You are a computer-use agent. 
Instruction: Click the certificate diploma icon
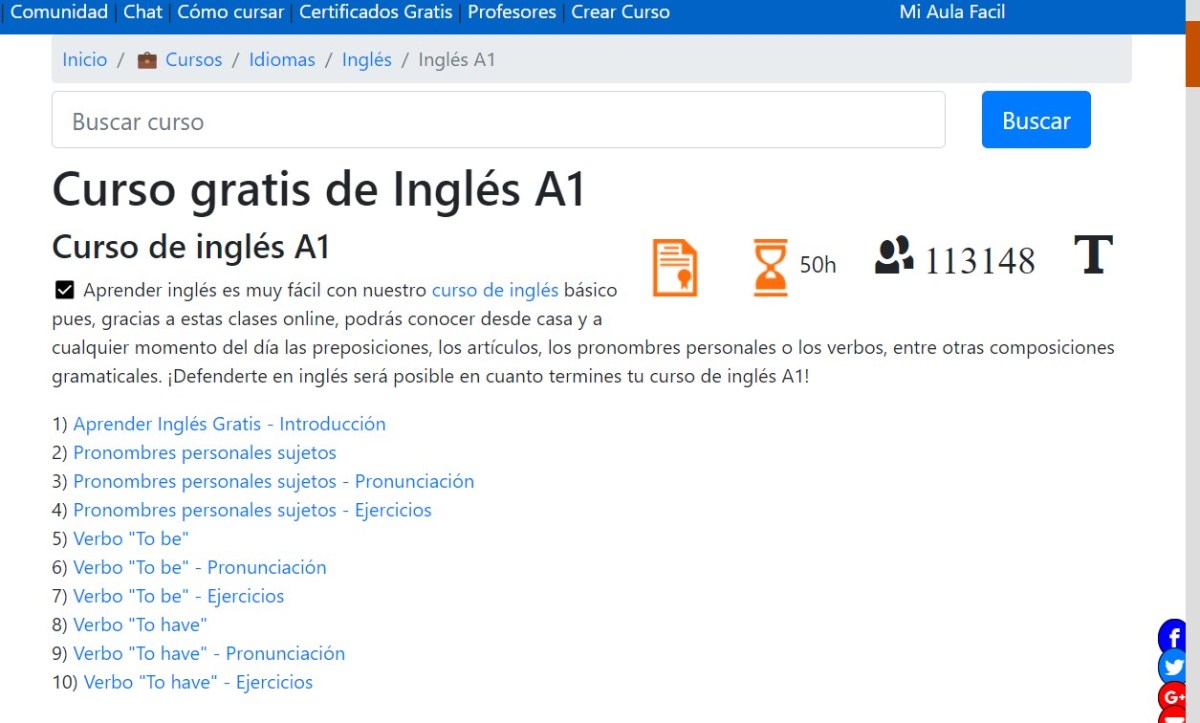click(673, 265)
